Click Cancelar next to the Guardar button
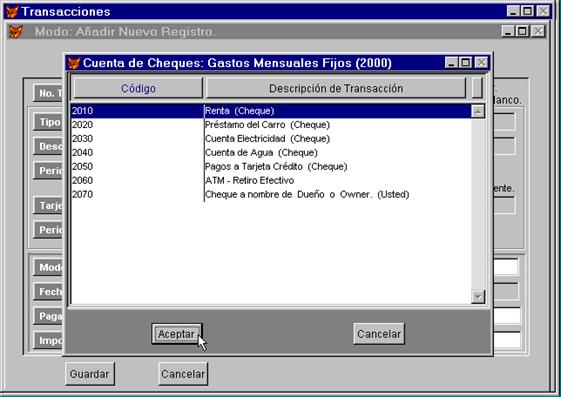Image resolution: width=561 pixels, height=397 pixels. coord(183,374)
